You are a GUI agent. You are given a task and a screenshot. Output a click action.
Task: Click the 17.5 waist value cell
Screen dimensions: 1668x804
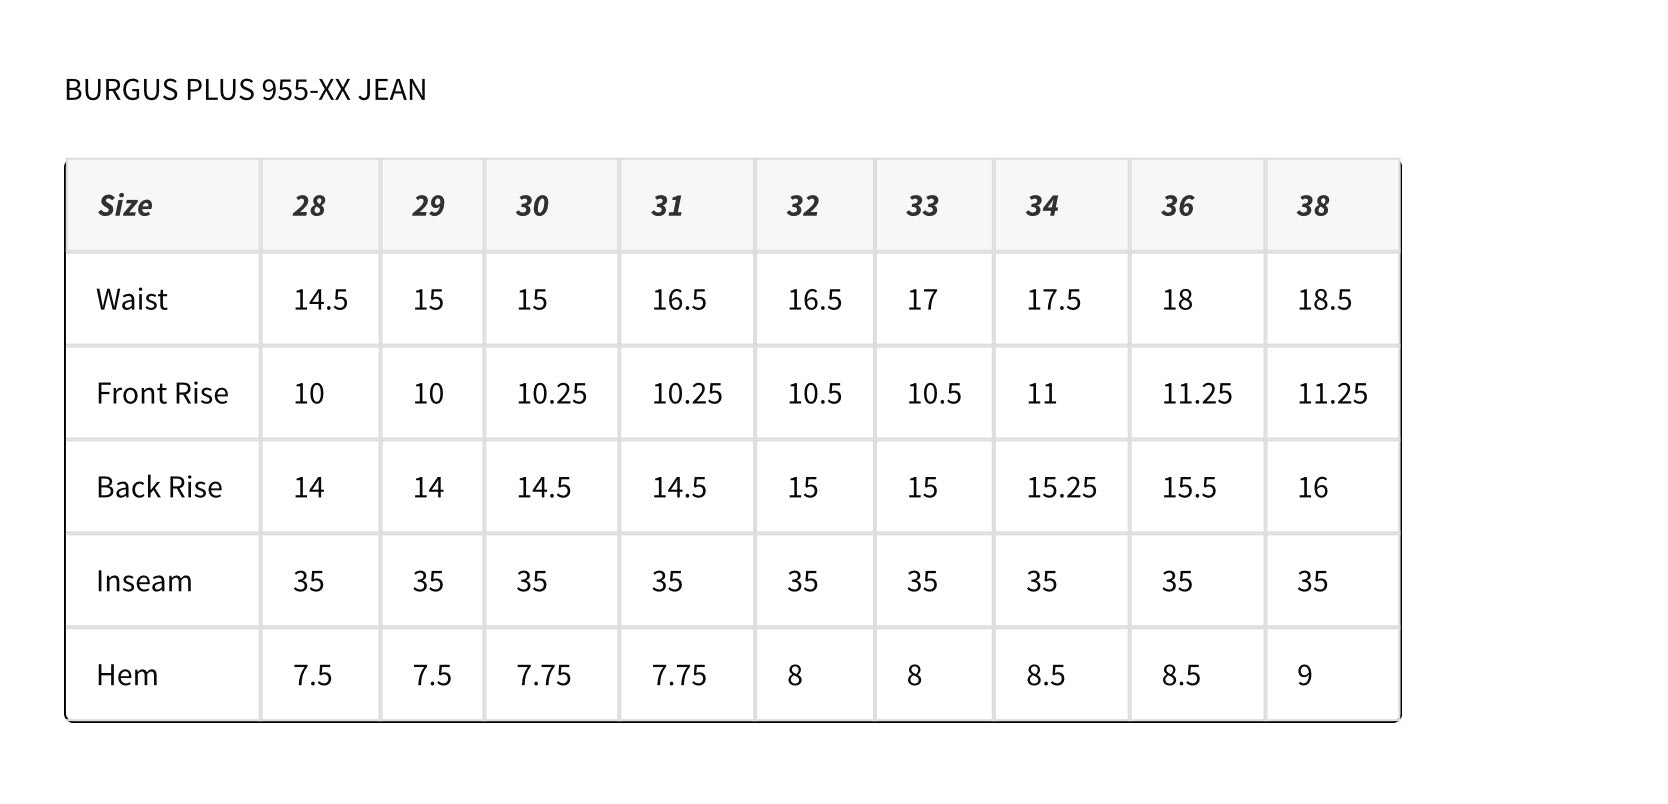[x=1053, y=300]
